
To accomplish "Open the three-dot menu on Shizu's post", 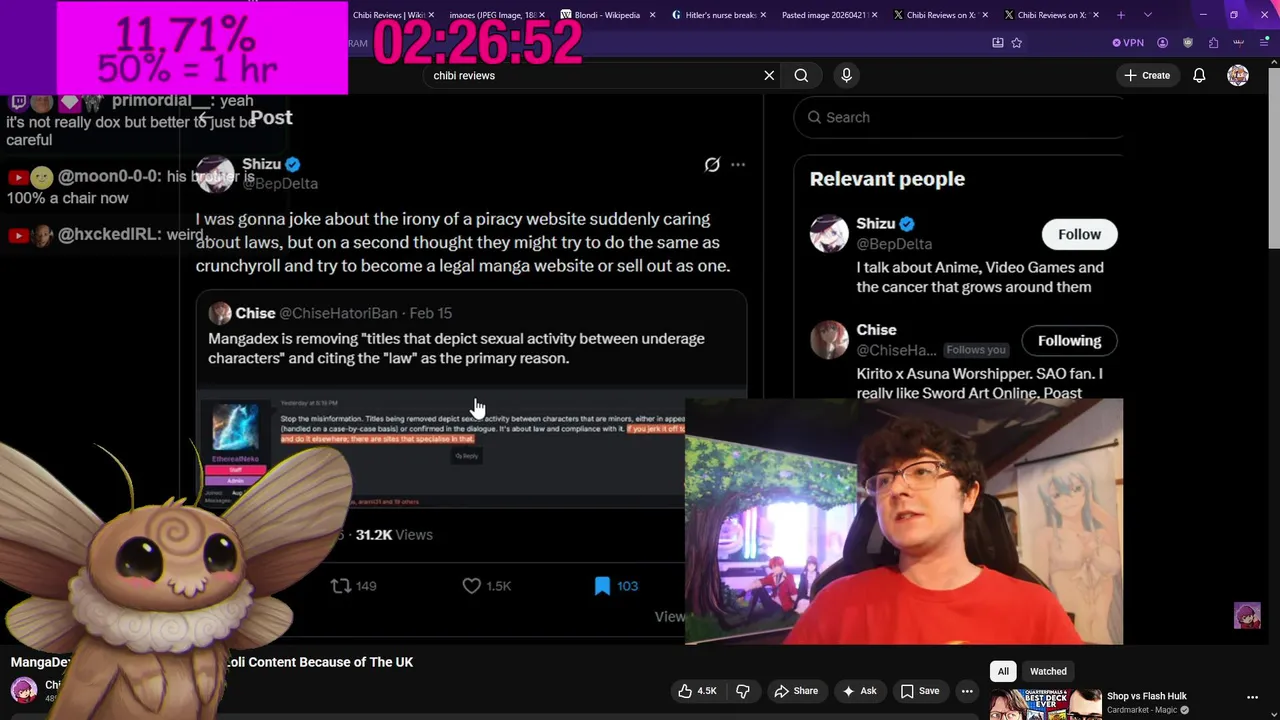I will click(738, 164).
